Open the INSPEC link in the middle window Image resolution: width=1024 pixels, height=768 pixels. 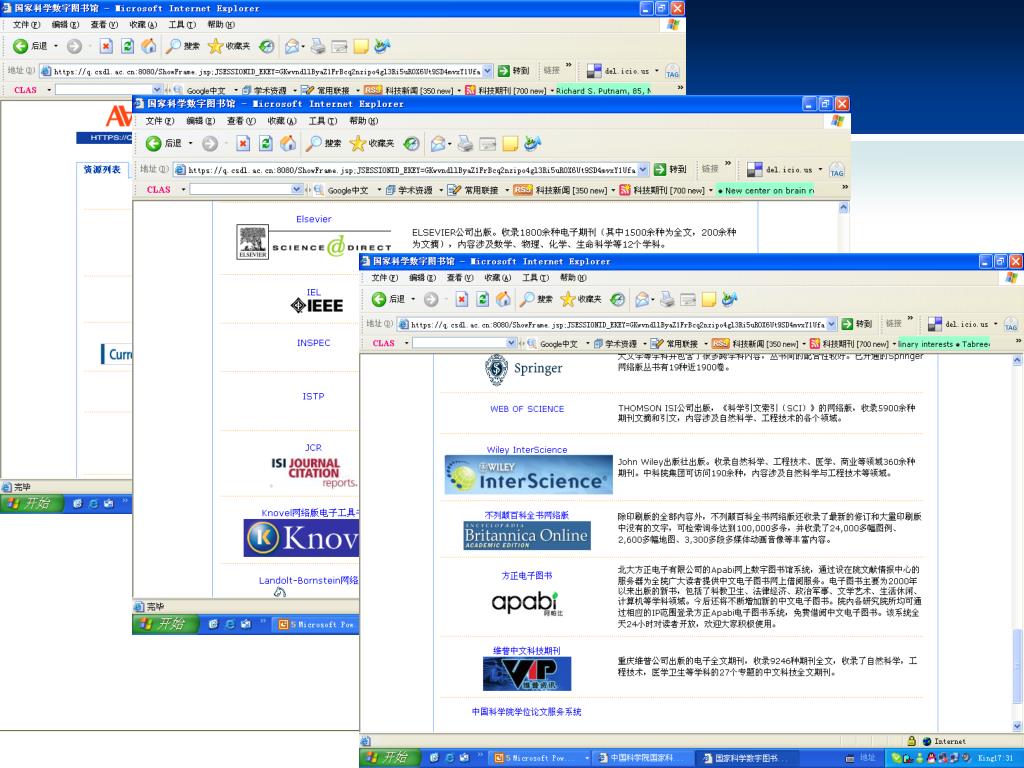coord(313,342)
